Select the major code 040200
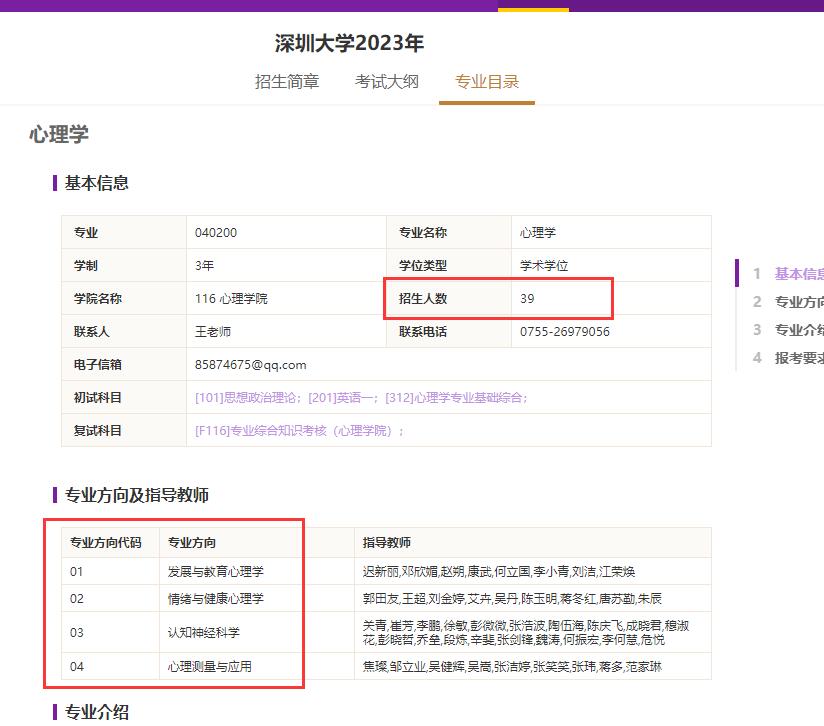824x726 pixels. pos(216,233)
